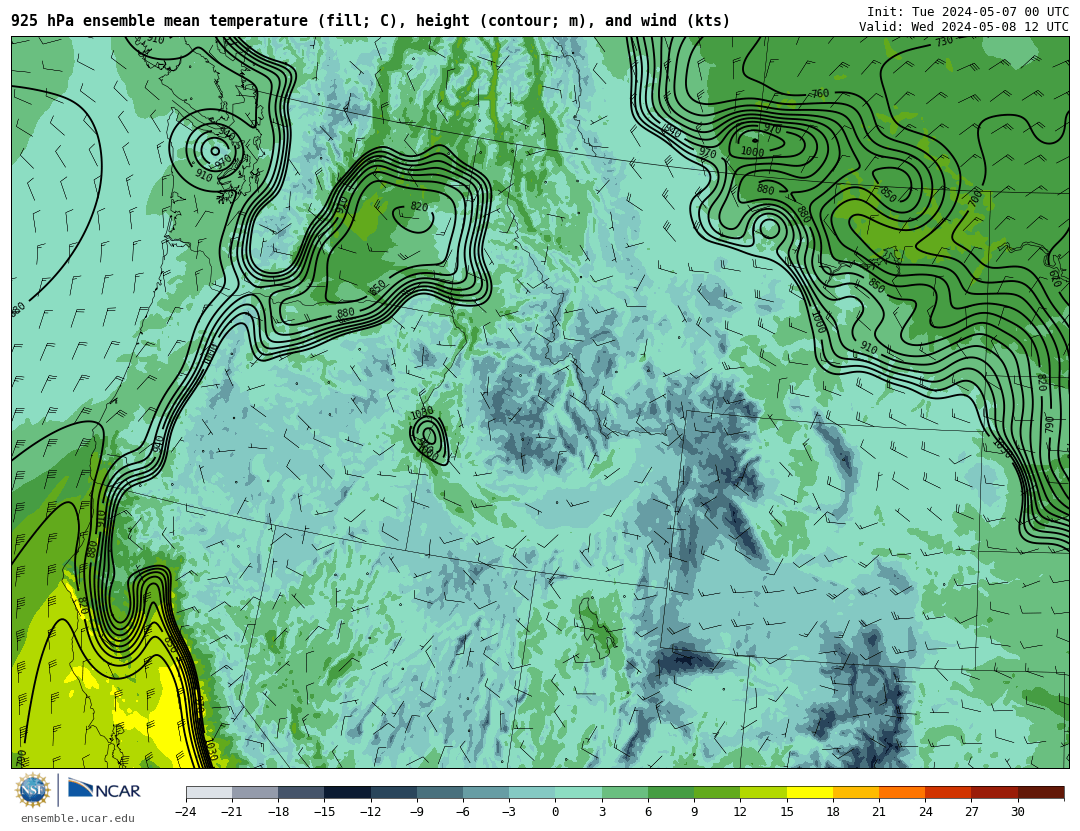Click the colorbar tick label '15'
The width and height of the screenshot is (1080, 831).
click(x=787, y=812)
